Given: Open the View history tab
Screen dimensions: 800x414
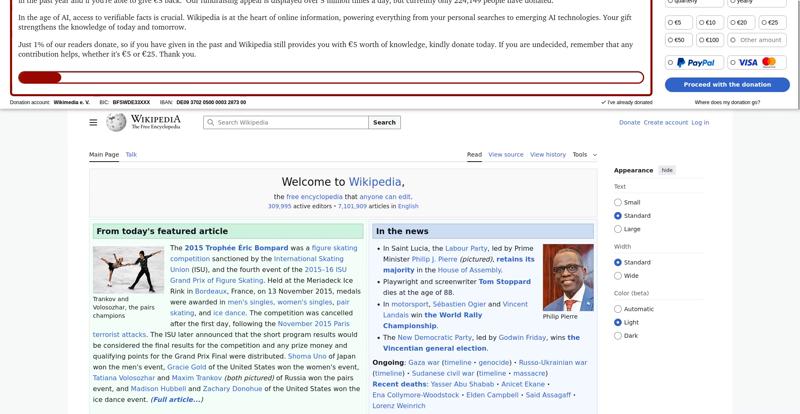Looking at the screenshot, I should 547,155.
